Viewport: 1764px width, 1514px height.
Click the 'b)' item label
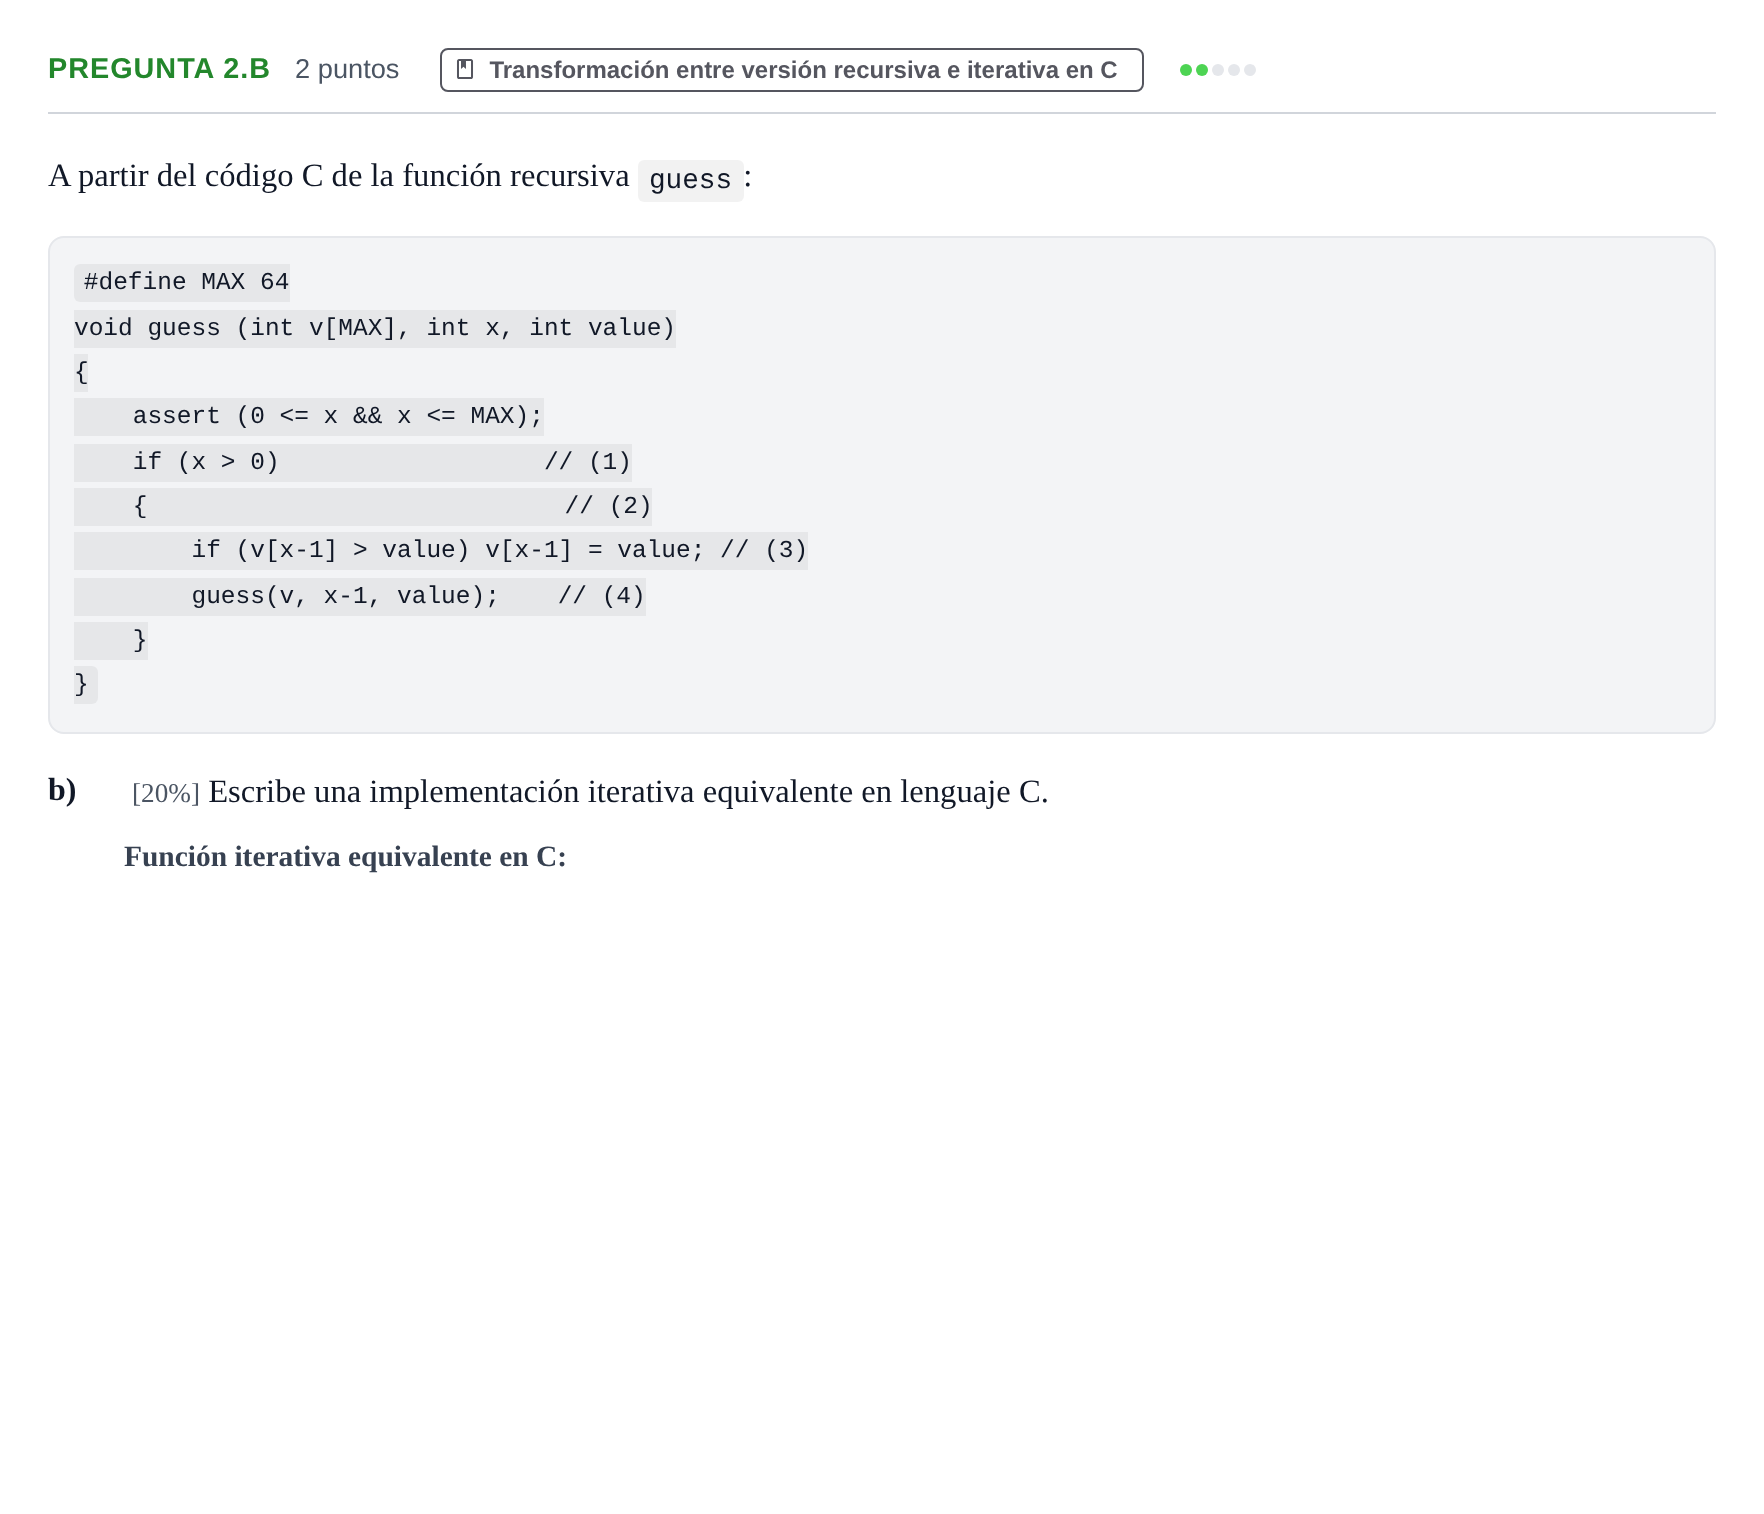62,790
